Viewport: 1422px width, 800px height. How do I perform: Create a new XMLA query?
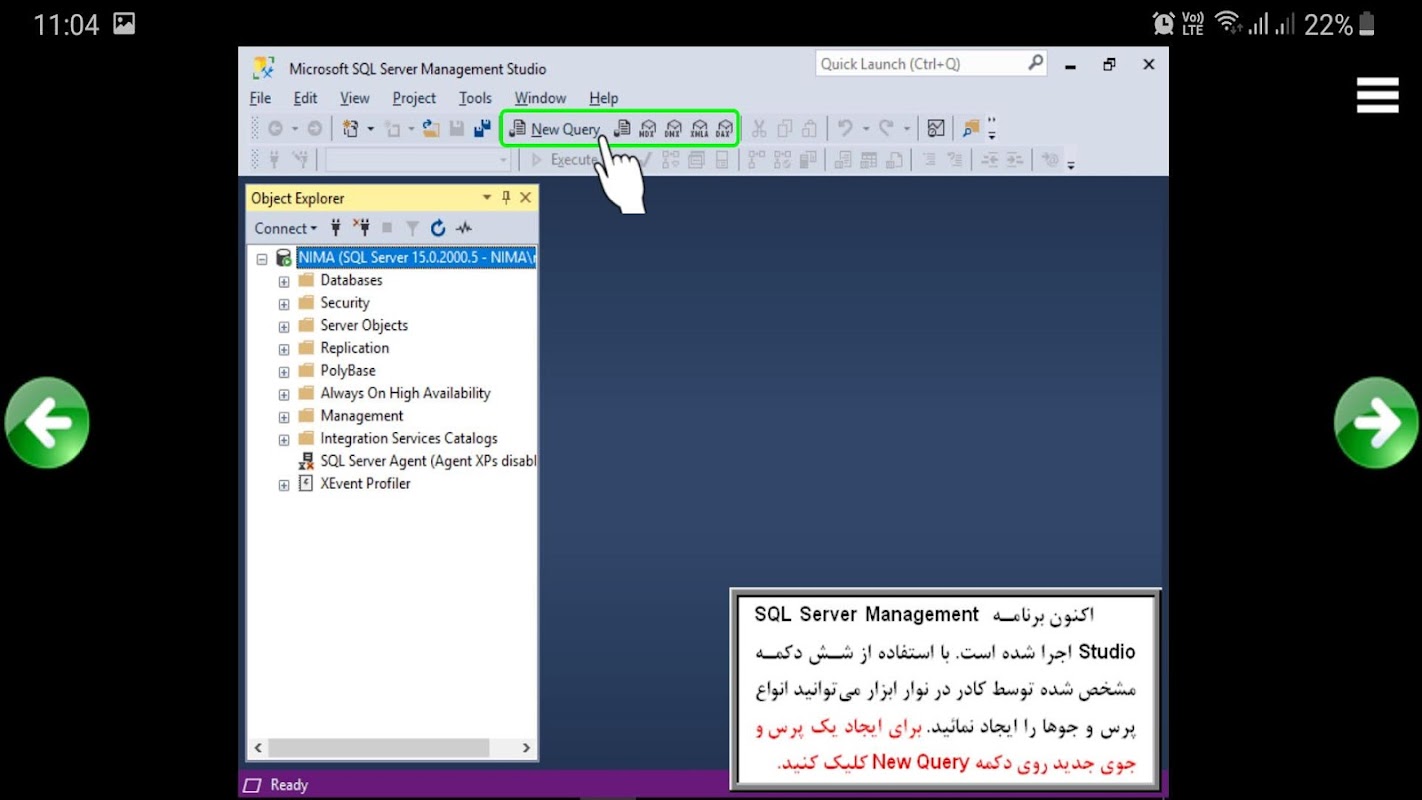(x=700, y=129)
